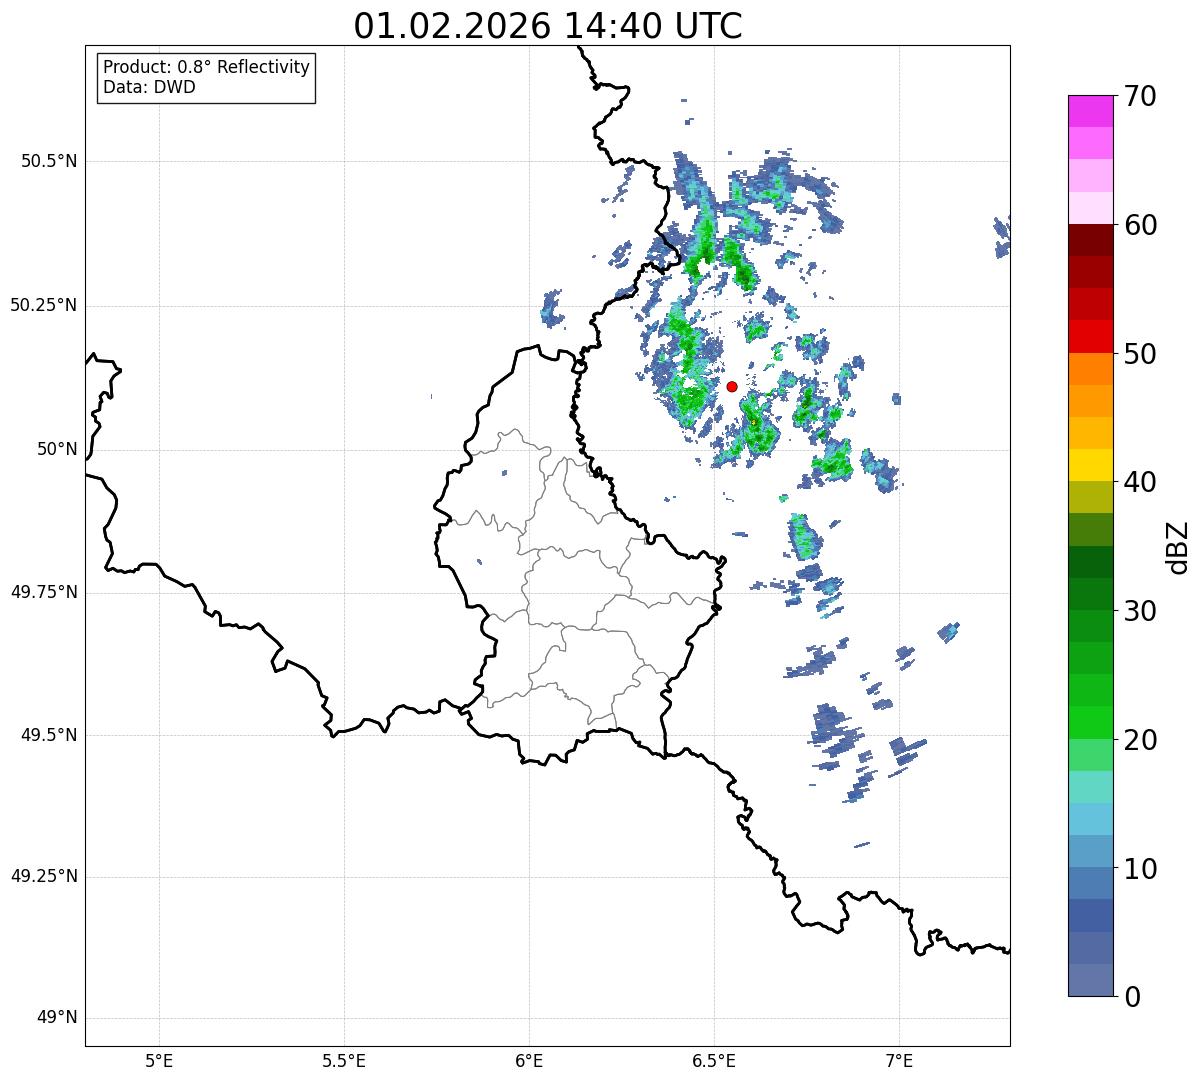1202x1081 pixels.
Task: Click the 20 colorbar tick value
Action: (1140, 740)
